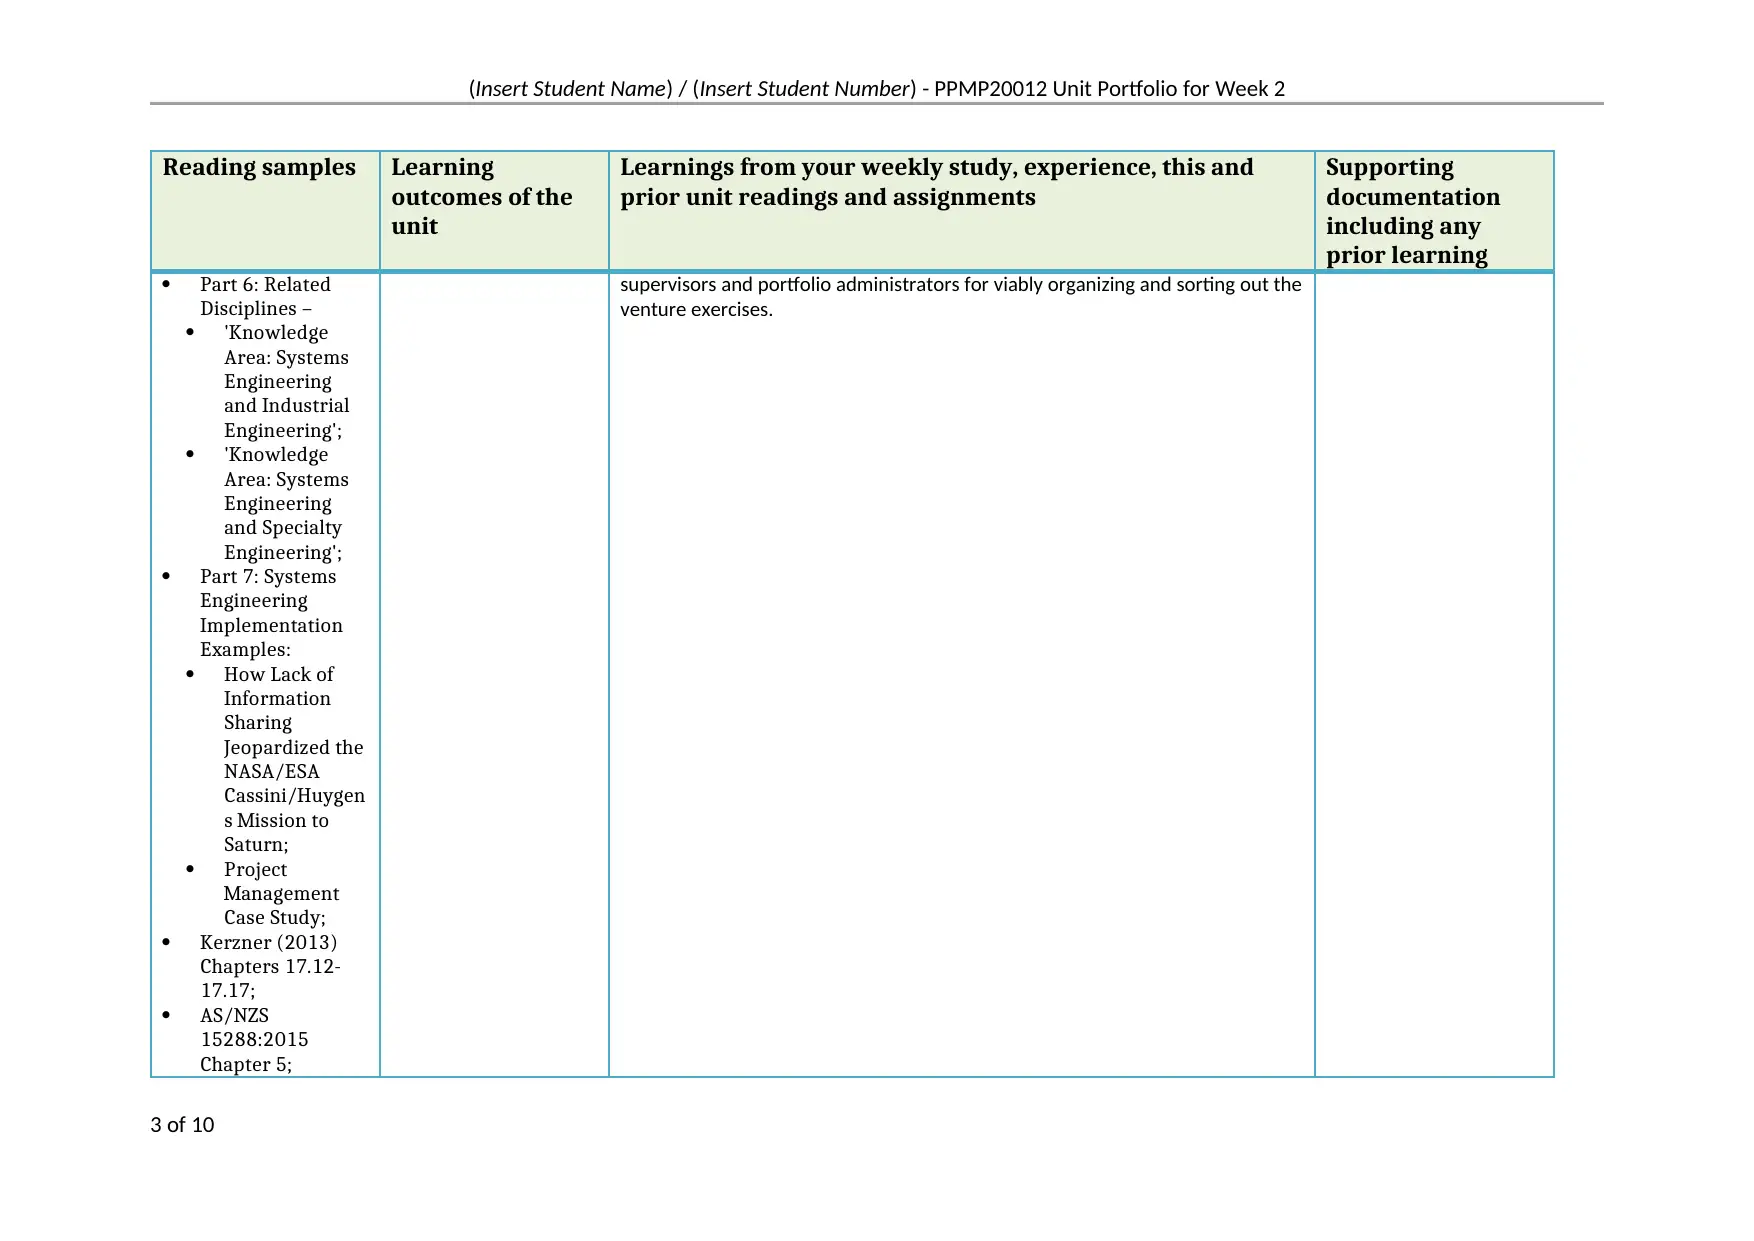The image size is (1754, 1241).
Task: Click the '3 of 10' page number
Action: (x=182, y=1125)
